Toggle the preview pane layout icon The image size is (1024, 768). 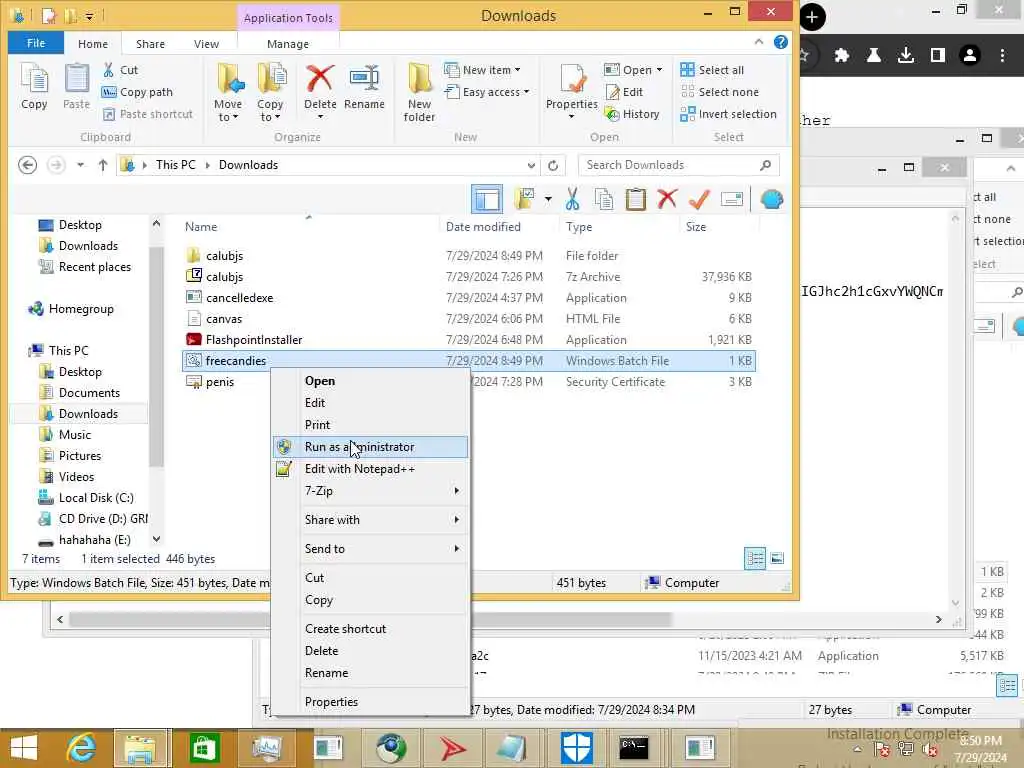[487, 199]
